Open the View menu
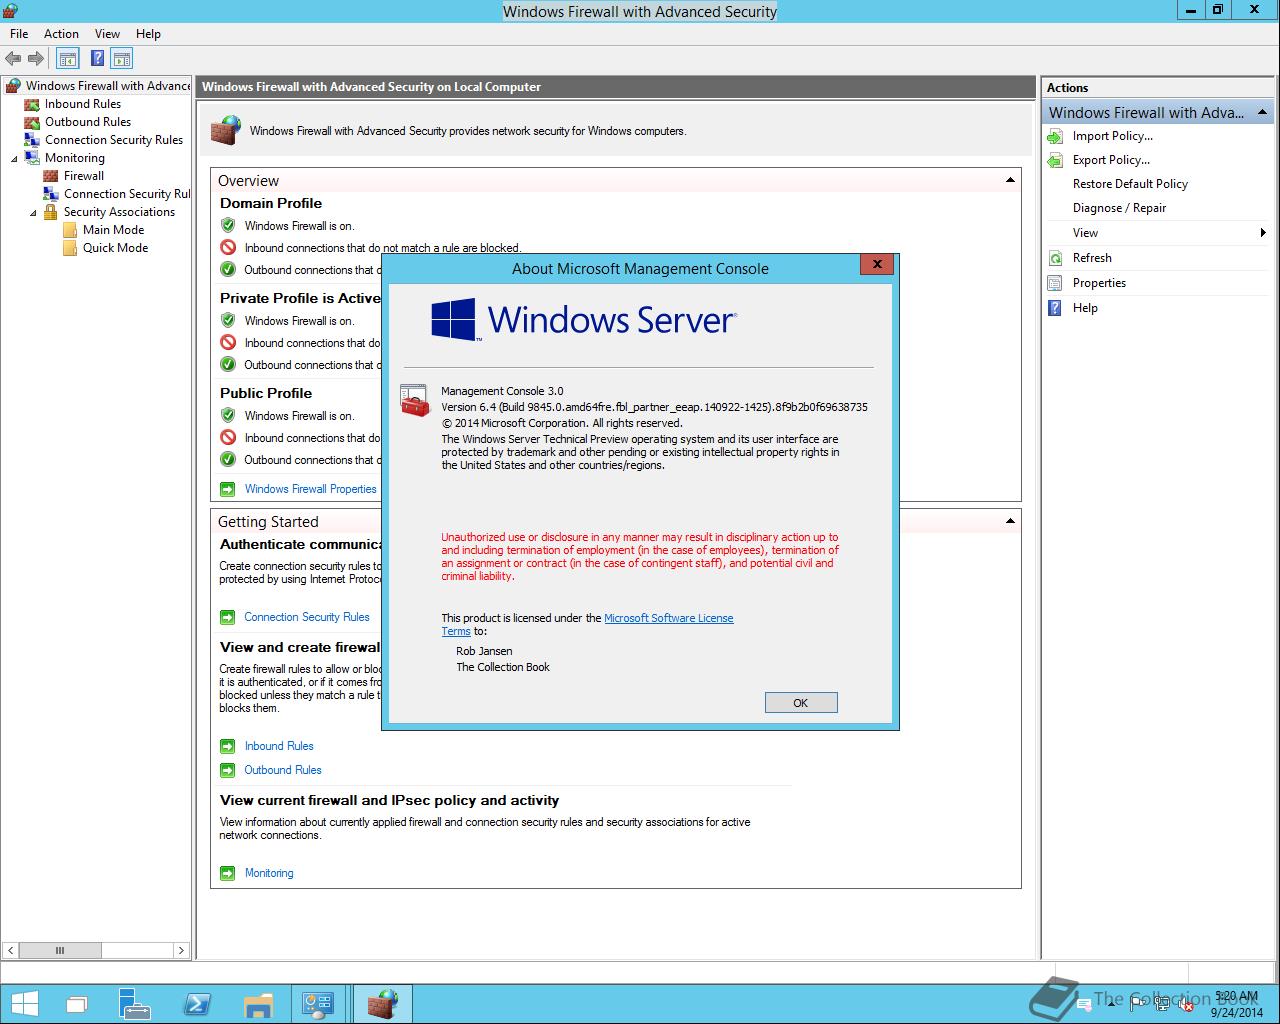1280x1024 pixels. (107, 33)
